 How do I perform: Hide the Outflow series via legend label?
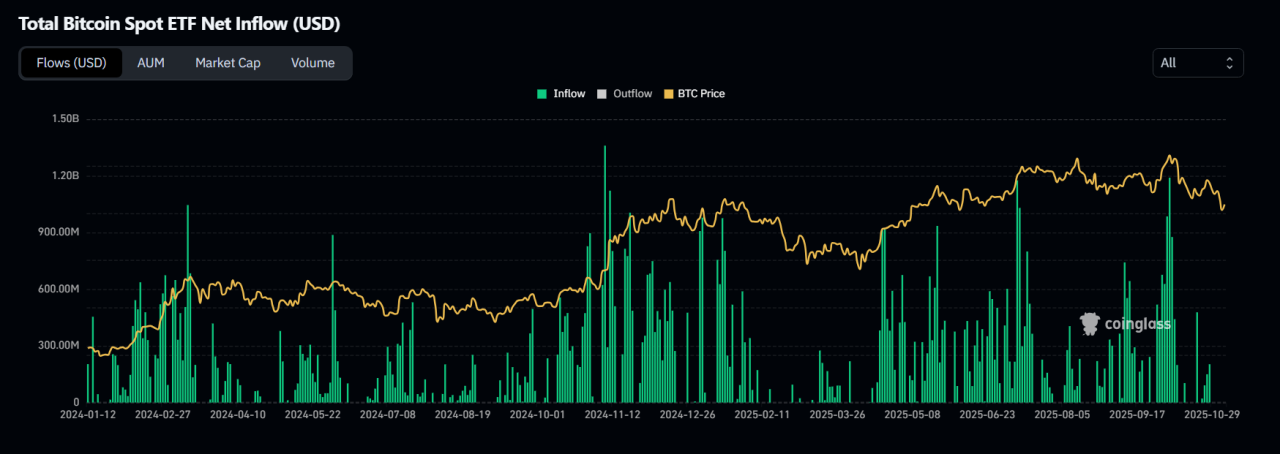(632, 94)
